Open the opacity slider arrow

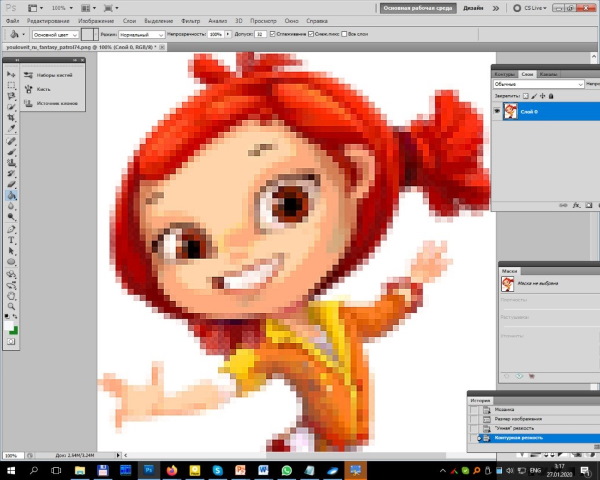pyautogui.click(x=228, y=34)
